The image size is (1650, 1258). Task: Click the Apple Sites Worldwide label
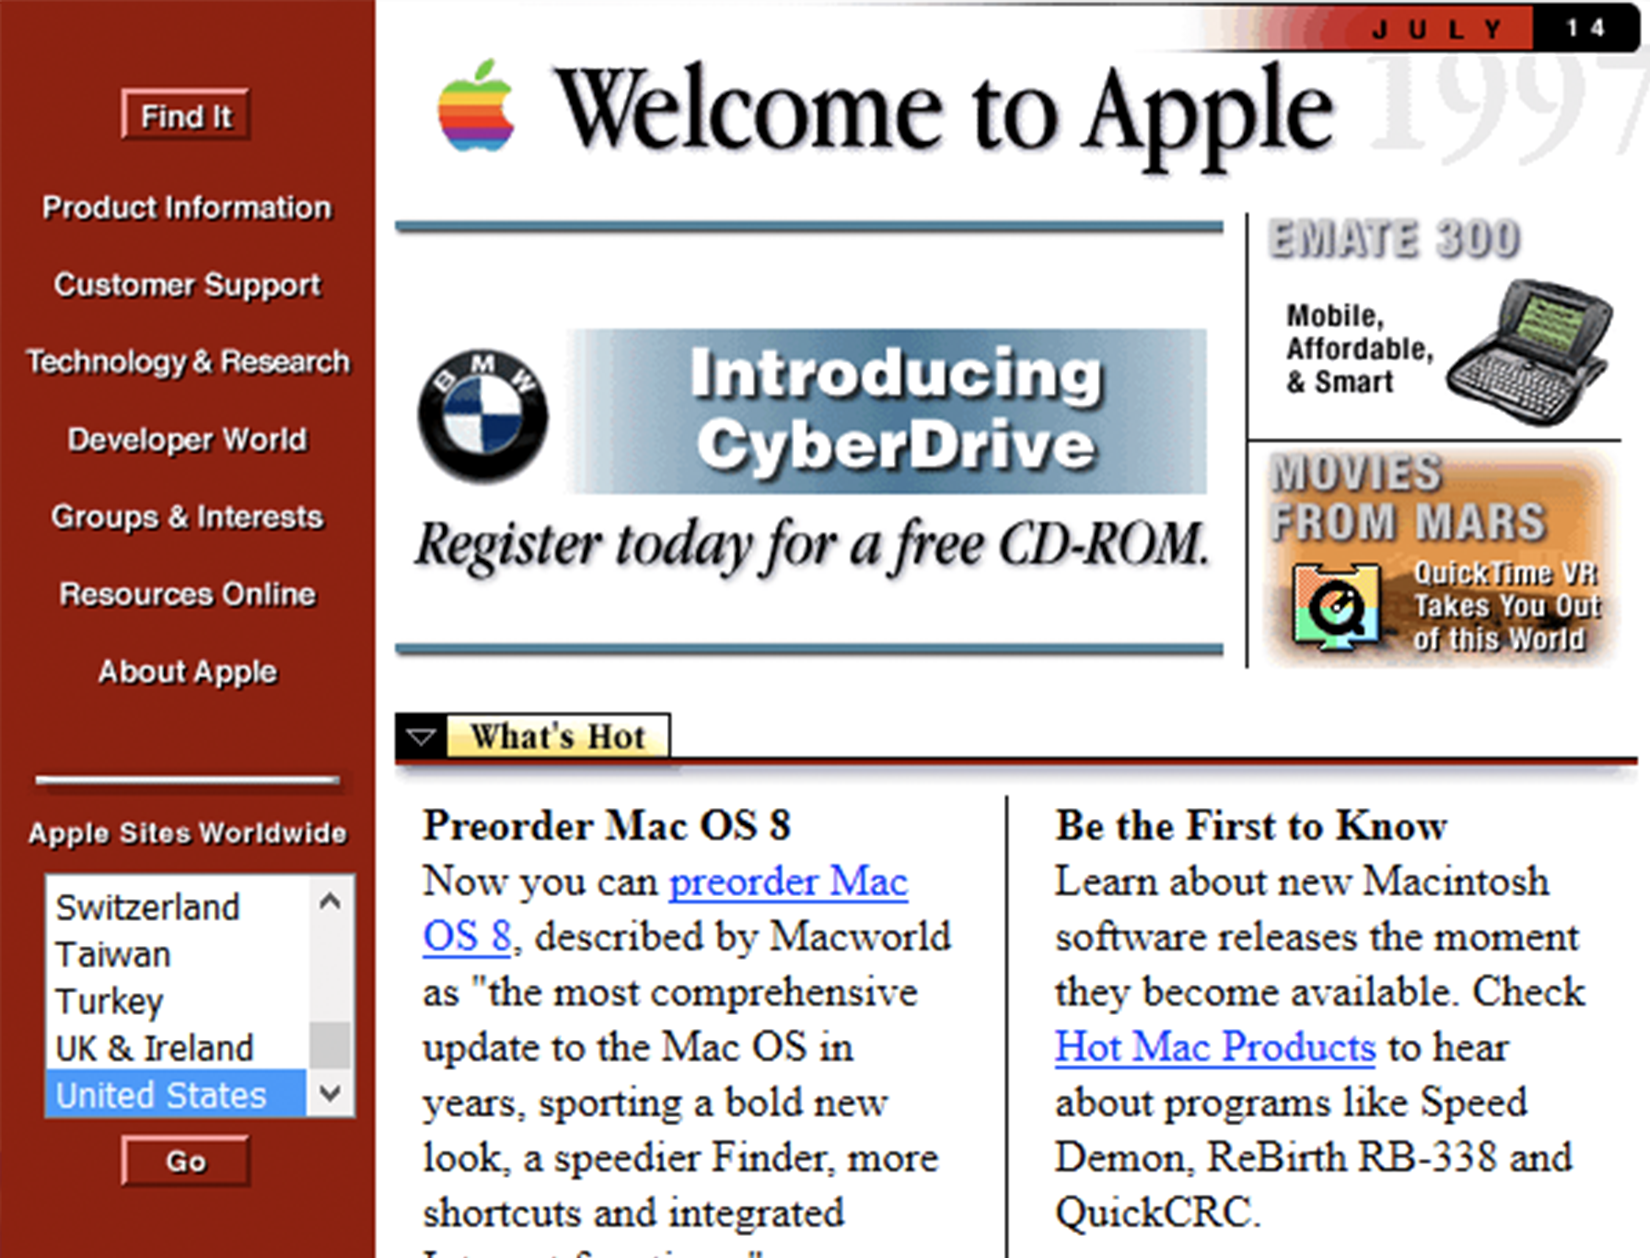(x=187, y=833)
